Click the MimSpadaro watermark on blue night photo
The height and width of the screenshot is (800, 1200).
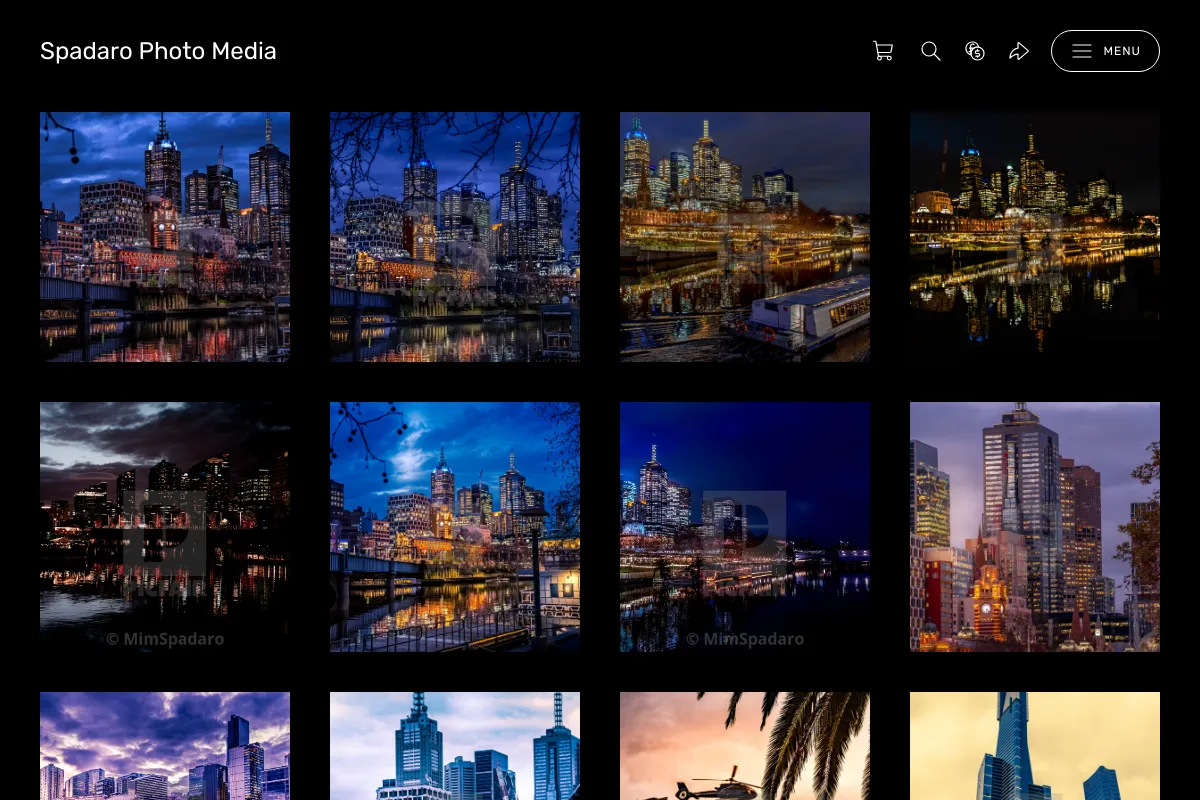(745, 639)
